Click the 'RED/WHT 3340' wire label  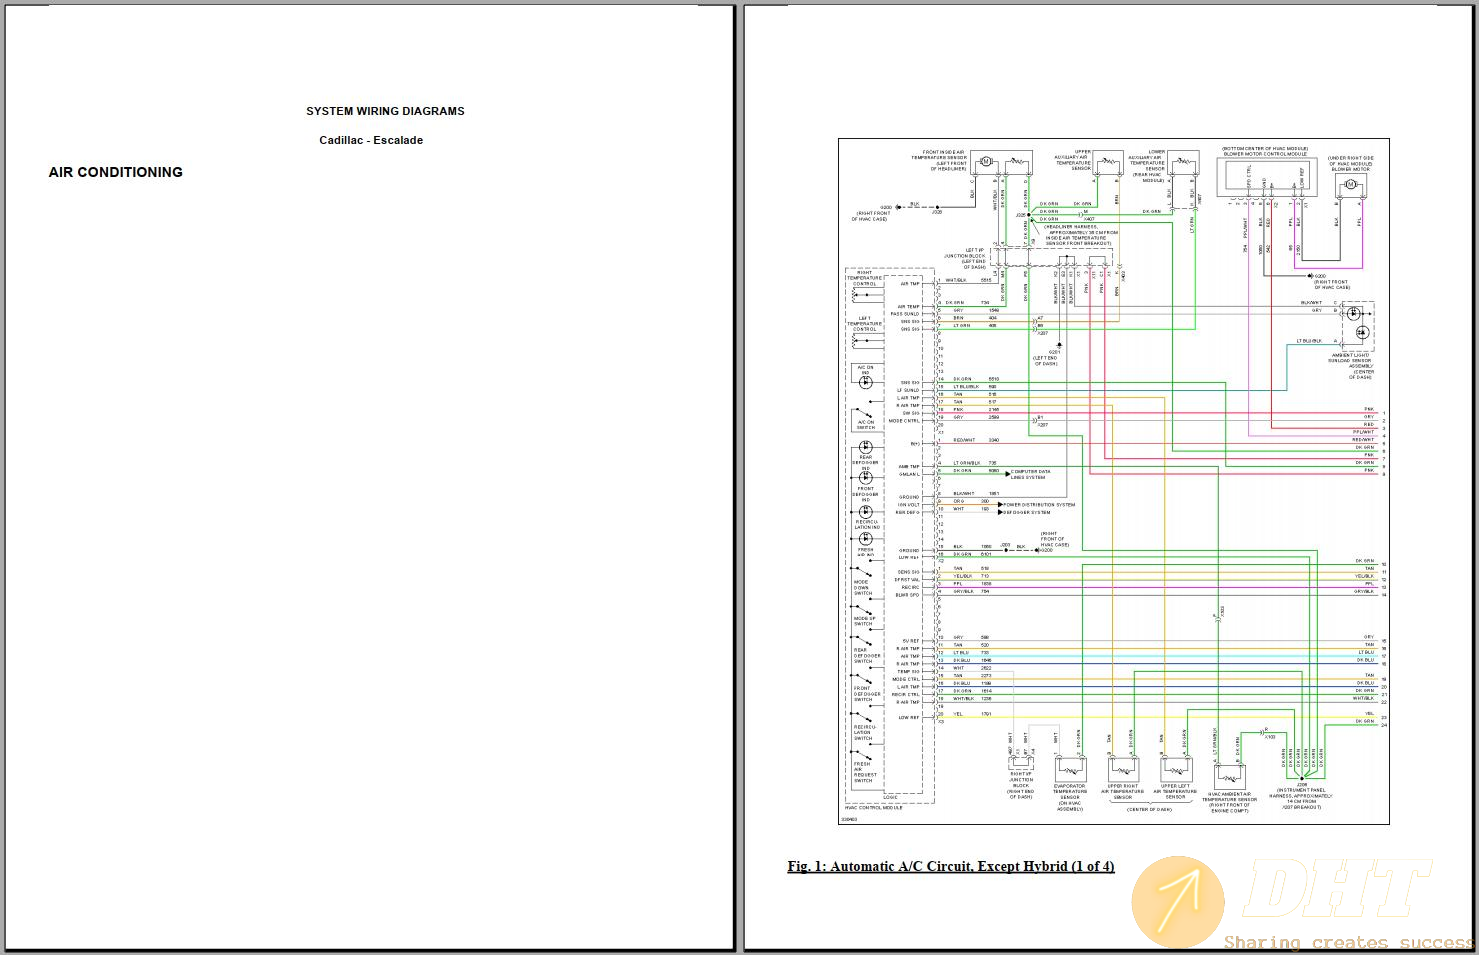(976, 440)
